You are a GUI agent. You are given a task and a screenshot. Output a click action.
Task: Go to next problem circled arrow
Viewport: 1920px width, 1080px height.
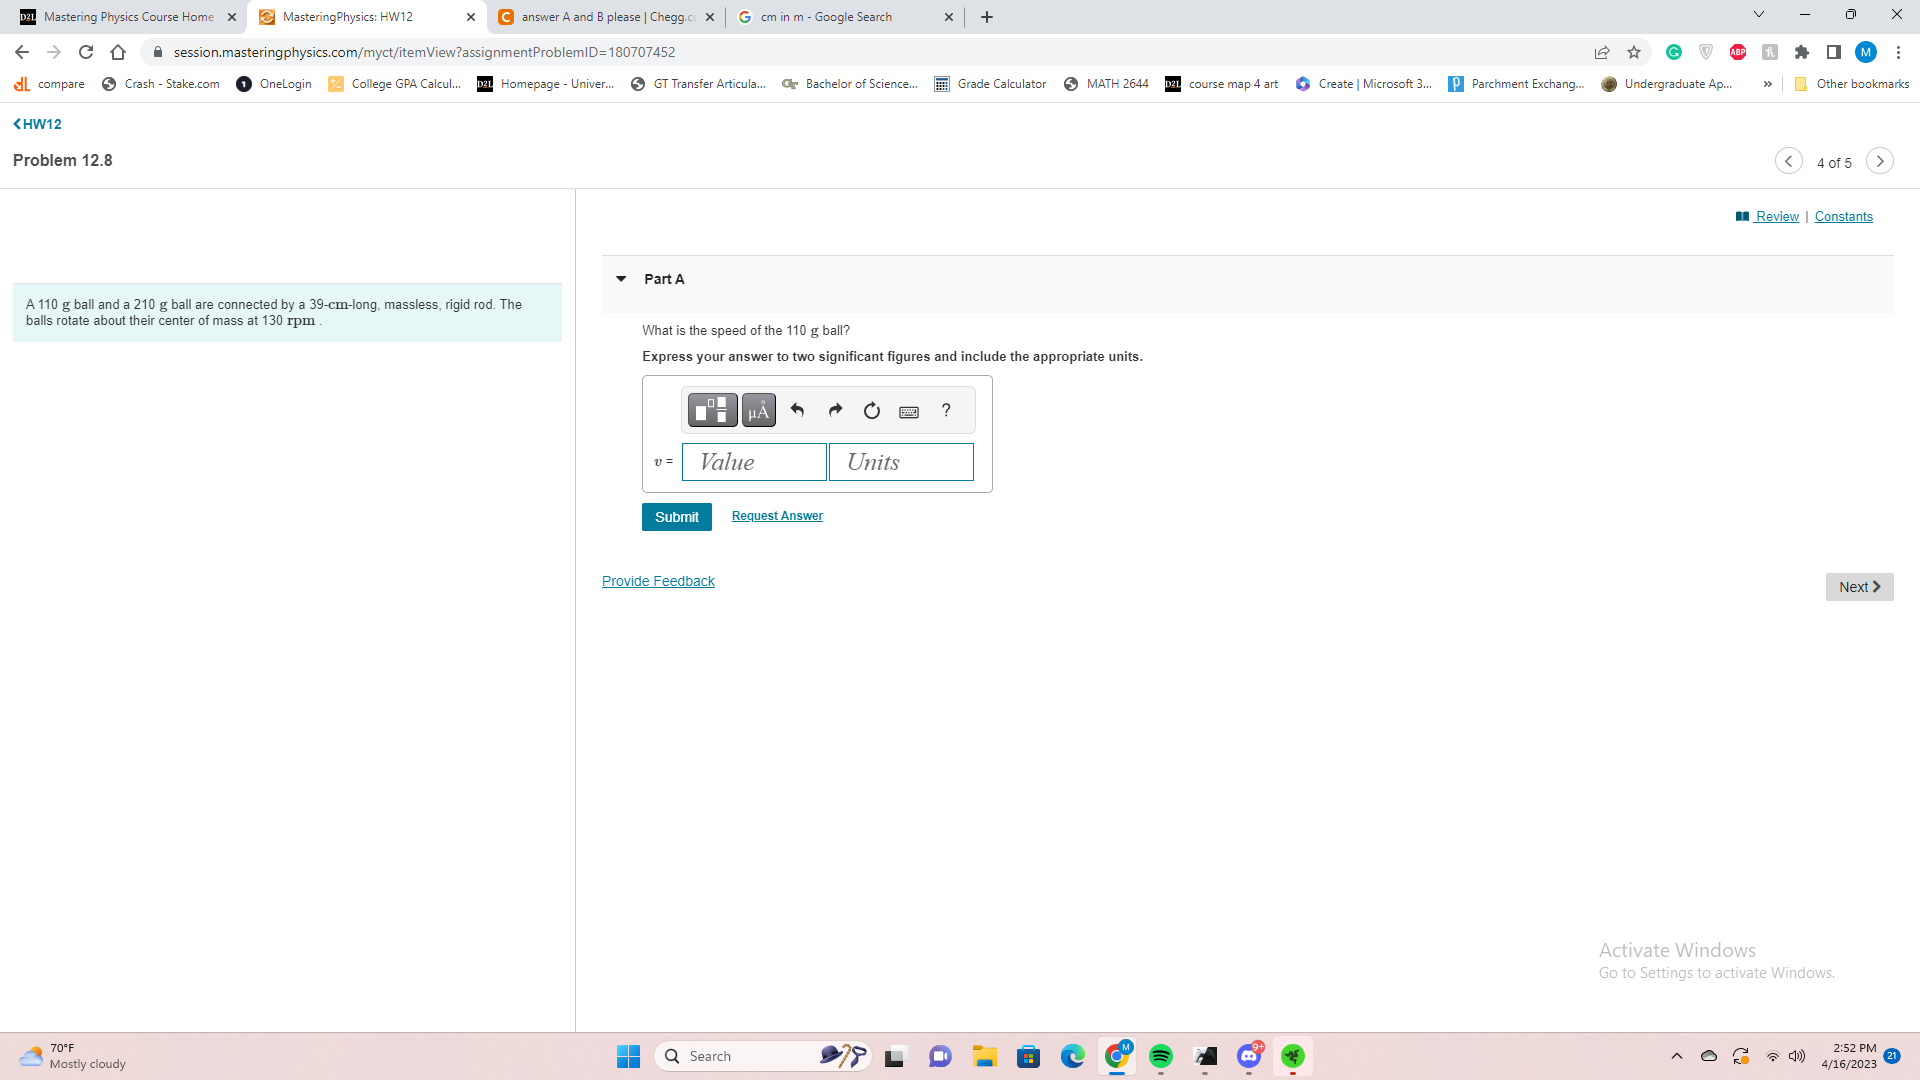1879,161
